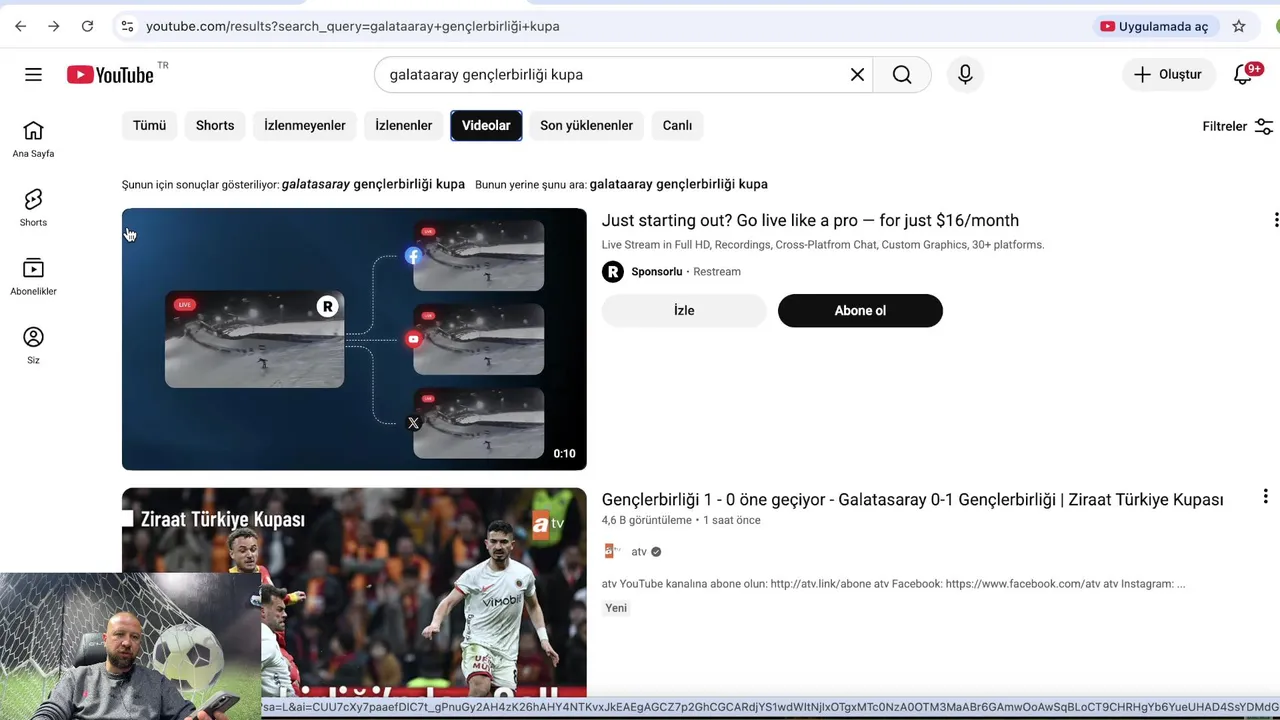The width and height of the screenshot is (1280, 720).
Task: Bookmark this page with star icon
Action: (1239, 26)
